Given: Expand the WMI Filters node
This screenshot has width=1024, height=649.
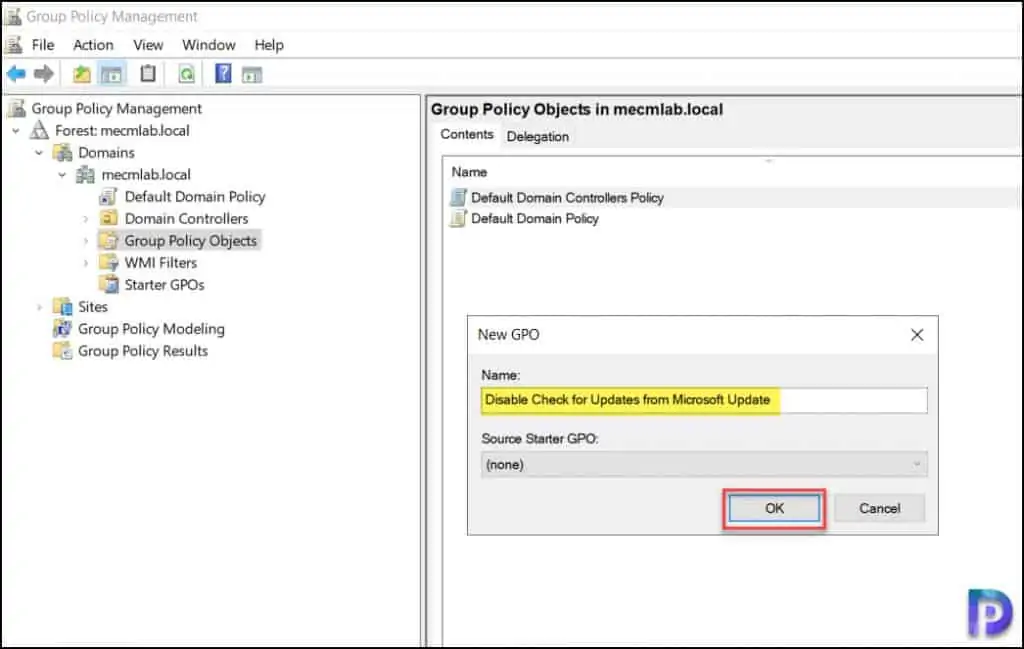Looking at the screenshot, I should pos(86,263).
